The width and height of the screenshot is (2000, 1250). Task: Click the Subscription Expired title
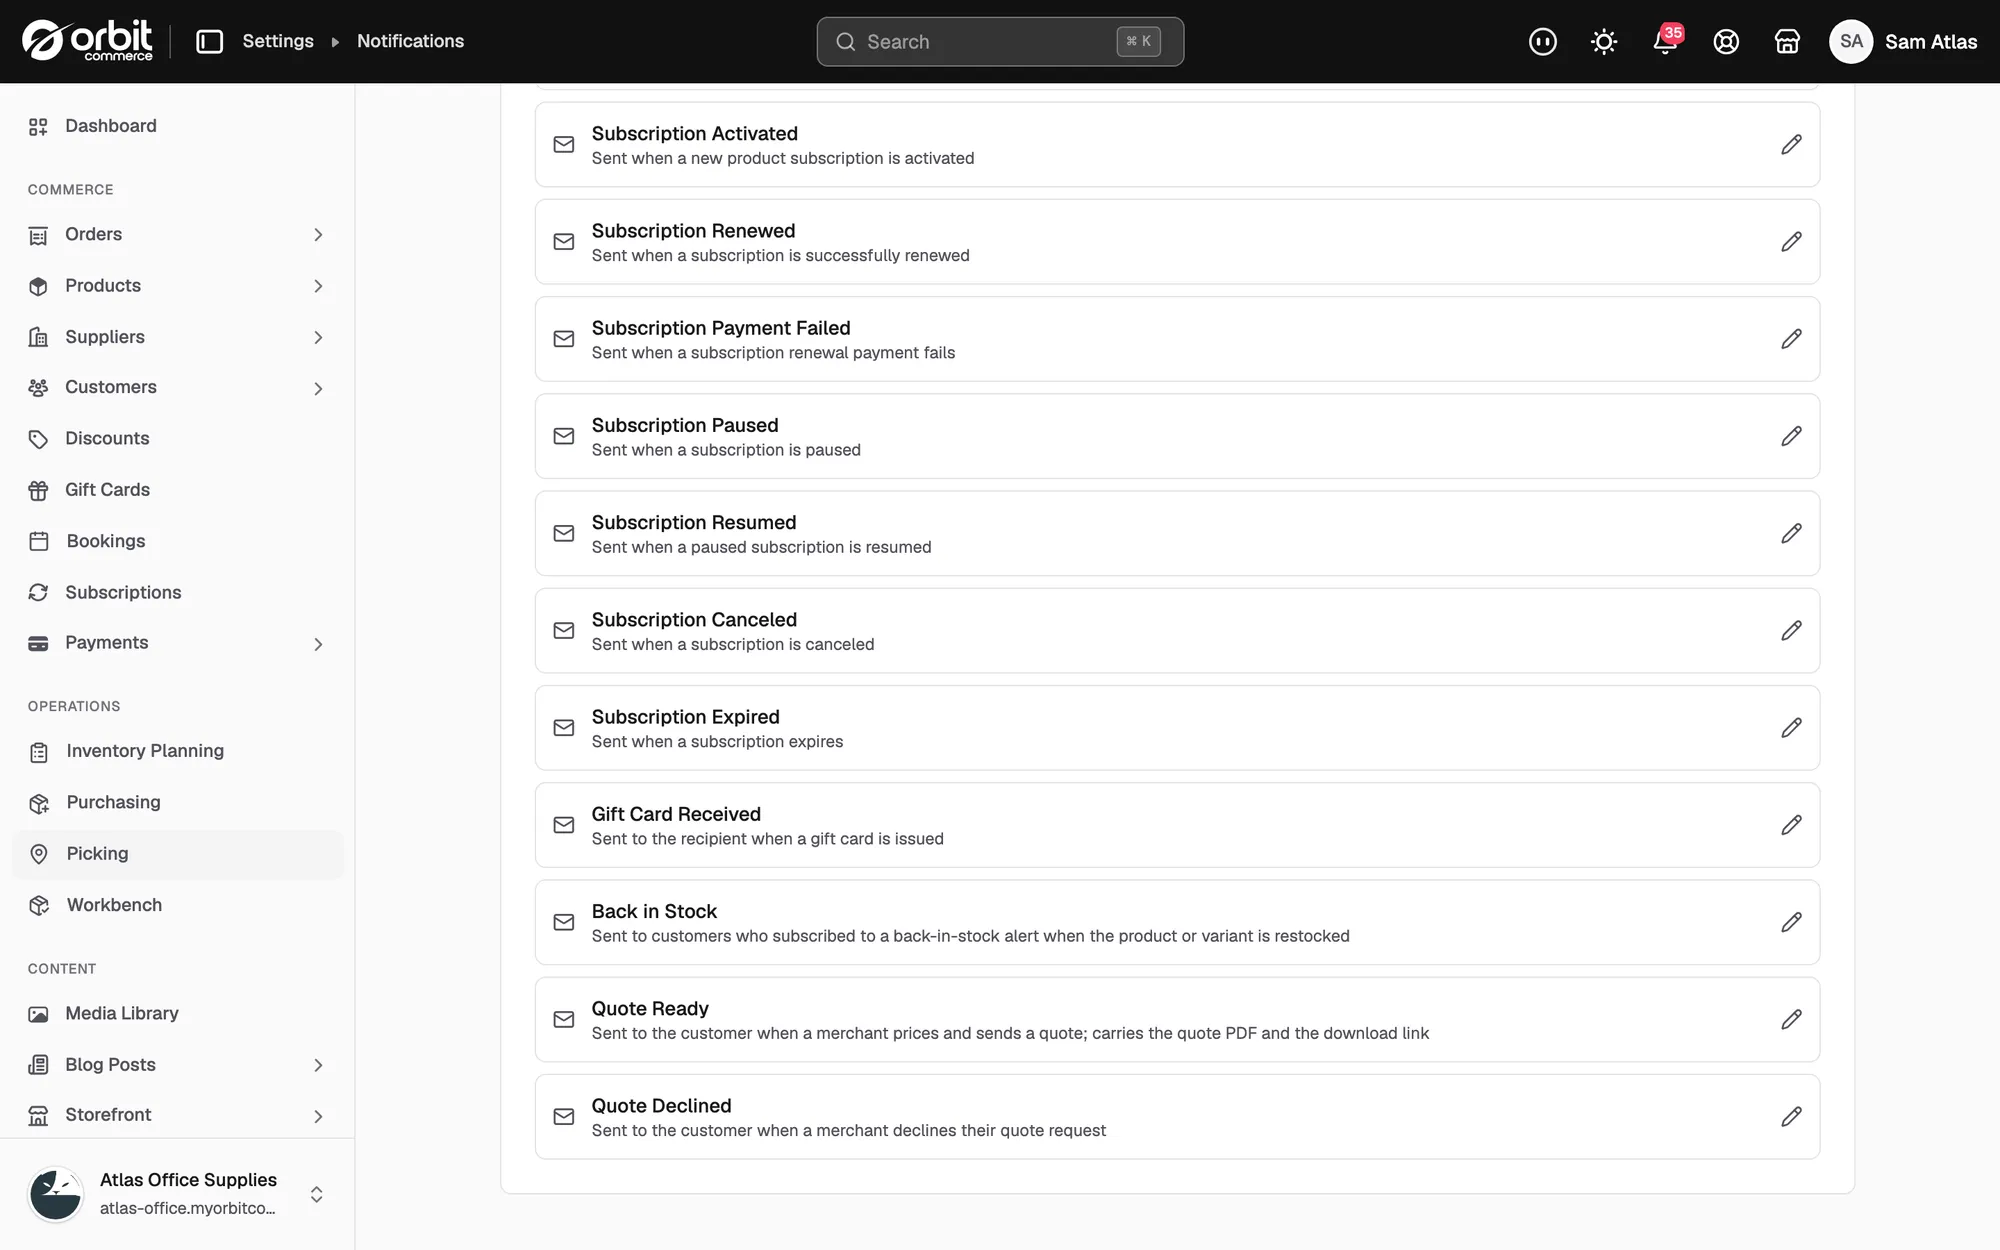(x=685, y=717)
